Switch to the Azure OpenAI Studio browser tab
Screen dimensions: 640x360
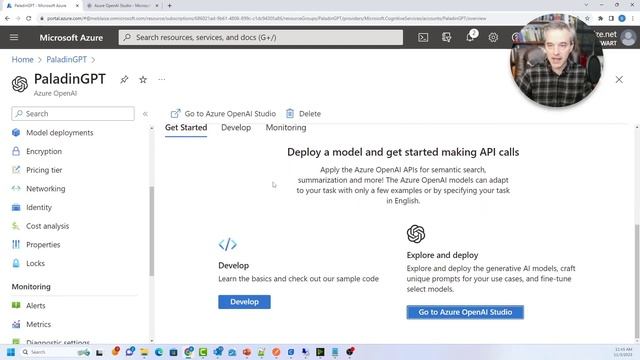point(122,6)
